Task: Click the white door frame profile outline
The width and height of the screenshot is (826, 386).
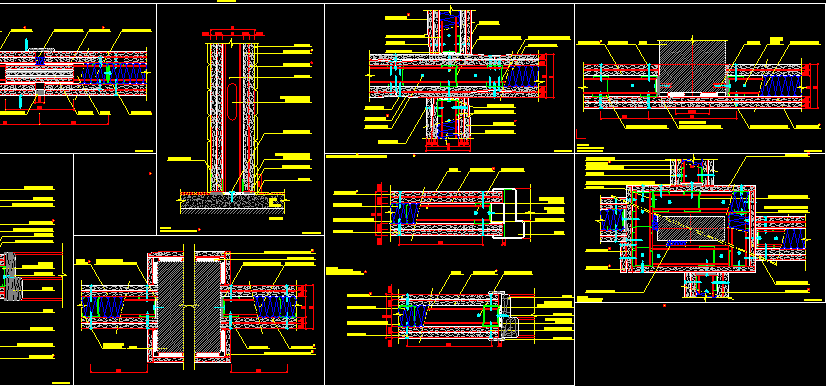Action: pyautogui.click(x=508, y=213)
